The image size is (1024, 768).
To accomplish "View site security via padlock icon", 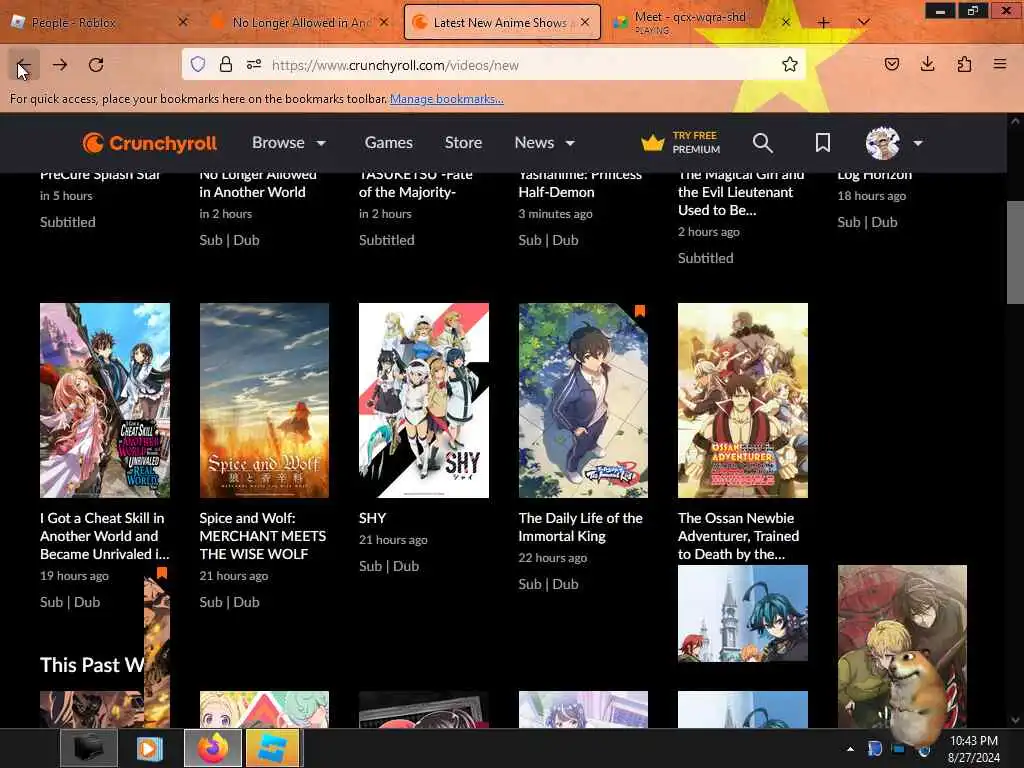I will 226,64.
